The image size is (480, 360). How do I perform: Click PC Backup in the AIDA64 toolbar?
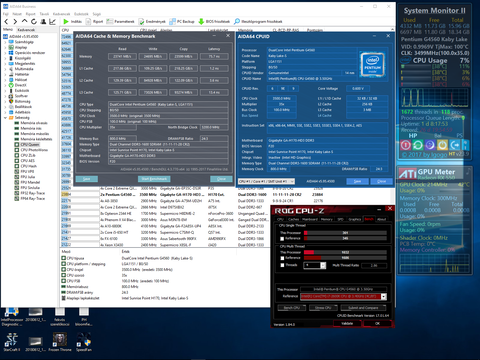[x=182, y=22]
